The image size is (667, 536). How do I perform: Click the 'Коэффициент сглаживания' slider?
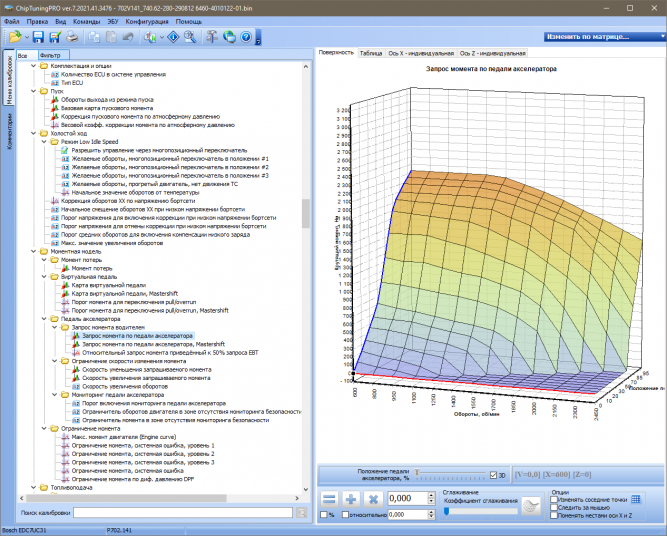(x=481, y=511)
